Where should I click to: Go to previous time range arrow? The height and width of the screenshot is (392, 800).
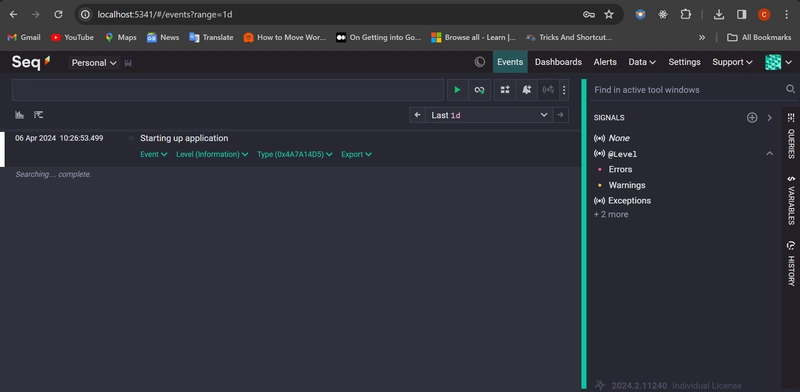click(417, 115)
